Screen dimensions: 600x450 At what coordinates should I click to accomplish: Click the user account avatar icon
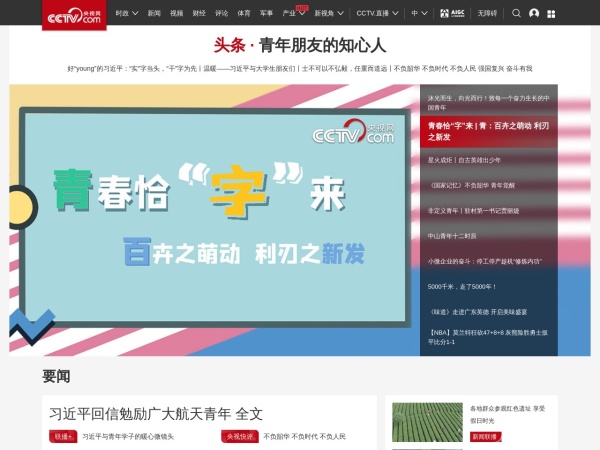tap(534, 14)
